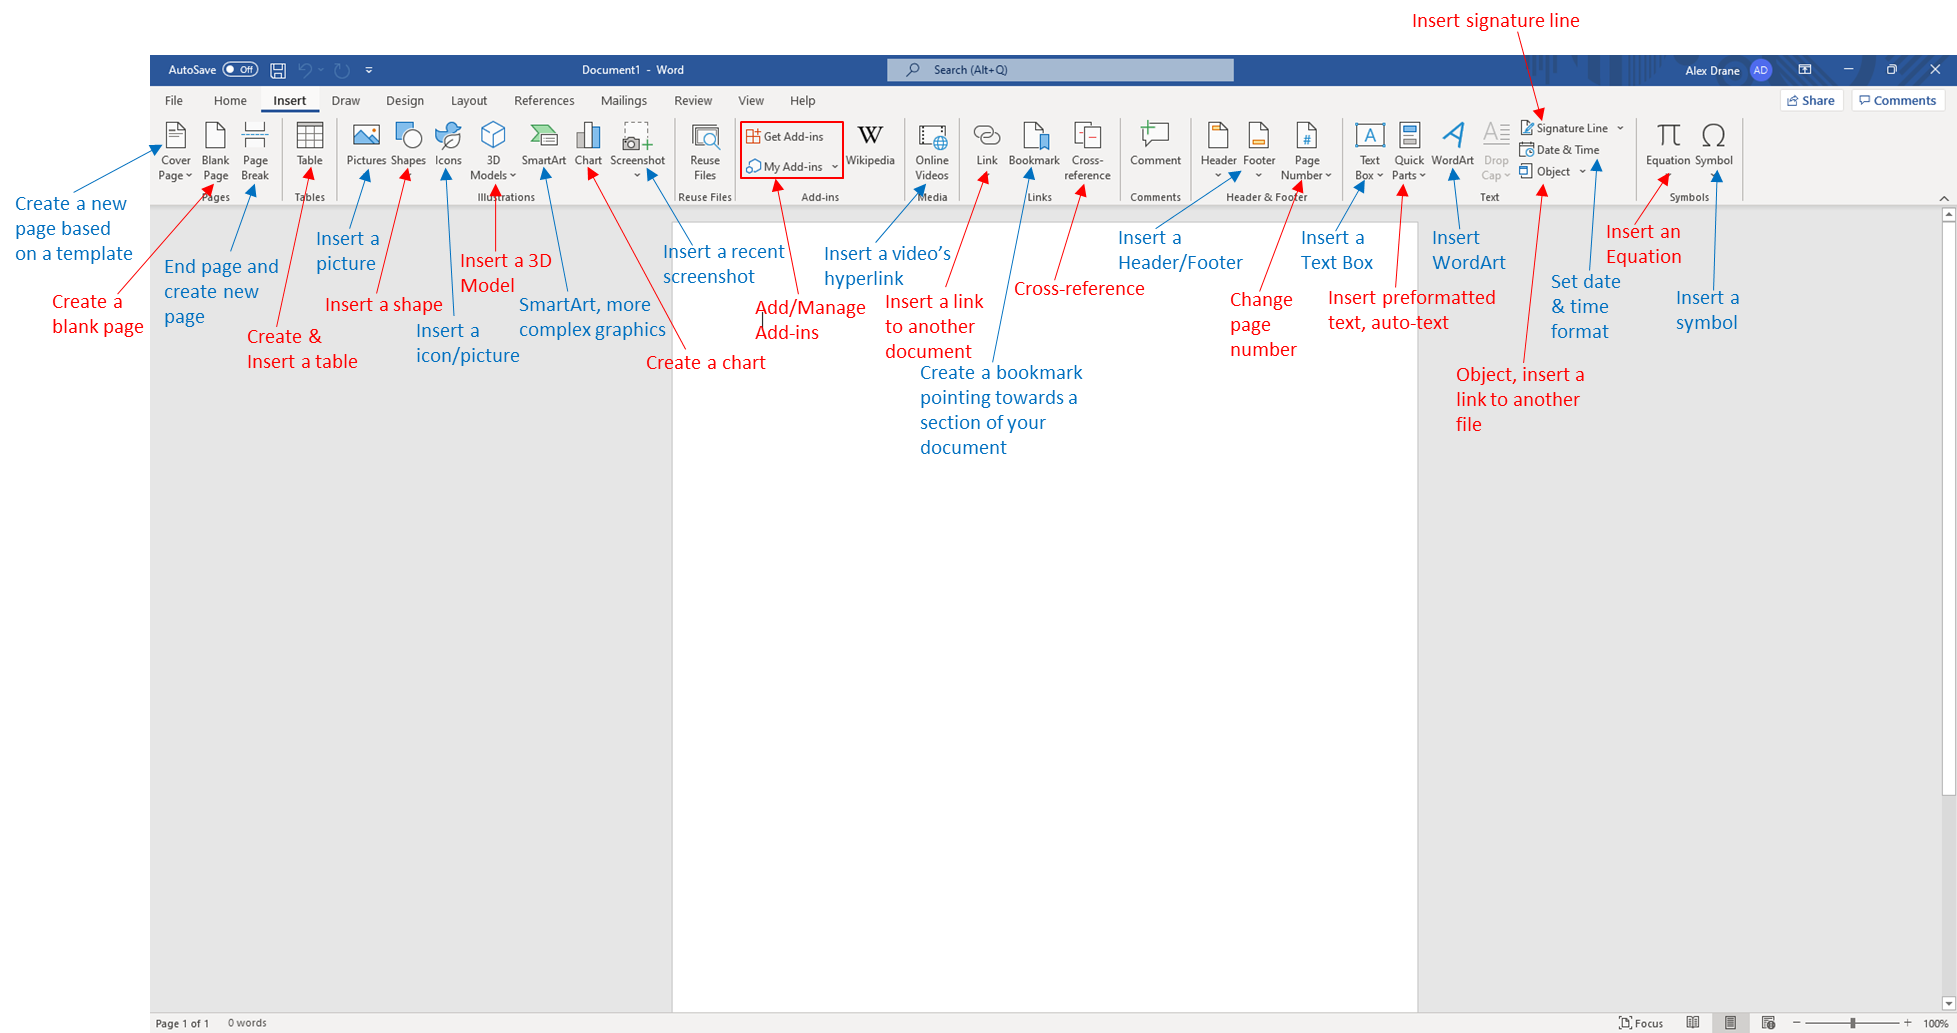Click the Equation icon
This screenshot has height=1033, width=1957.
tap(1667, 143)
